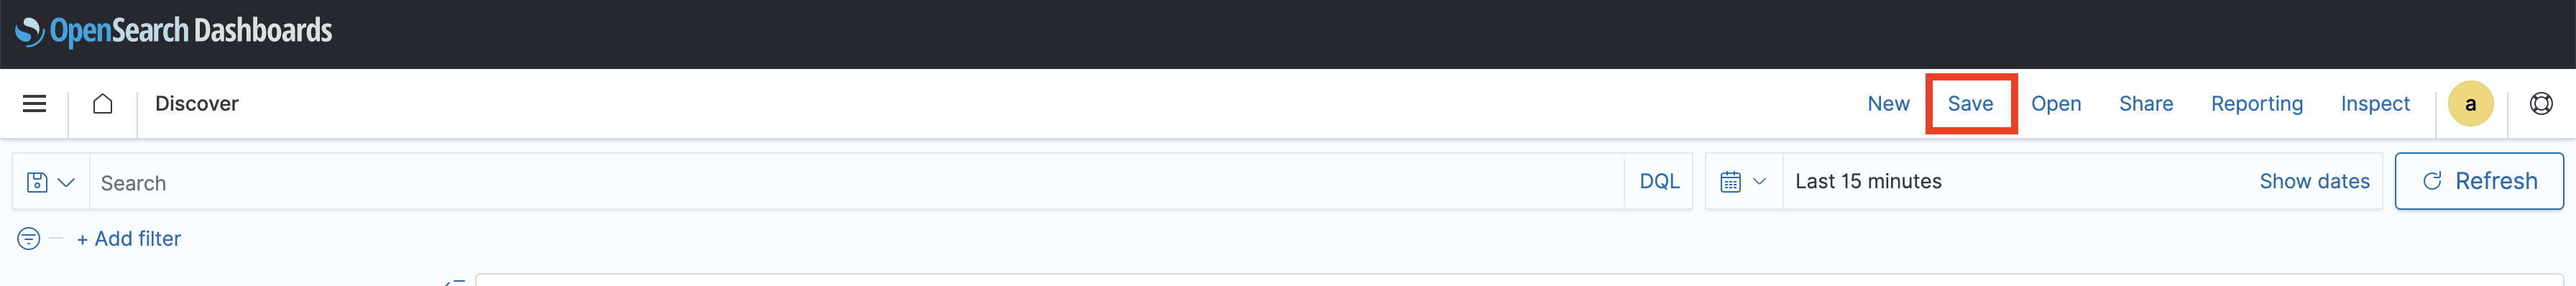Open the hamburger navigation menu
This screenshot has height=286, width=2576.
click(34, 103)
